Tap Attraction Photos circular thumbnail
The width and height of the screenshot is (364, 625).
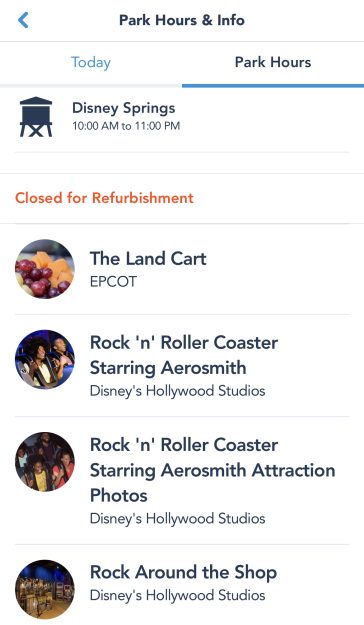pyautogui.click(x=45, y=462)
